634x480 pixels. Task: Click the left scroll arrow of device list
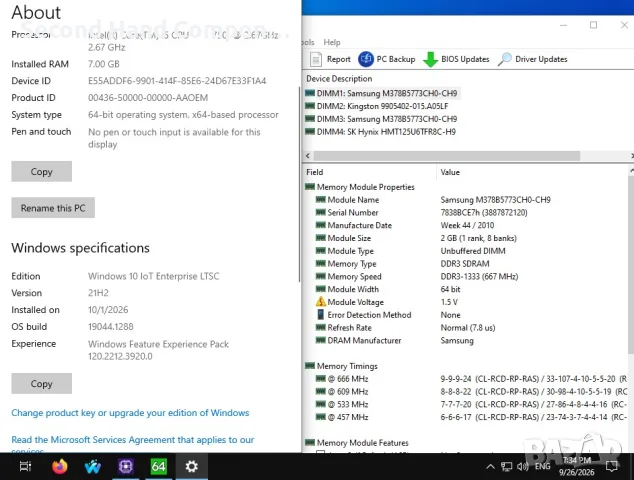(x=308, y=156)
